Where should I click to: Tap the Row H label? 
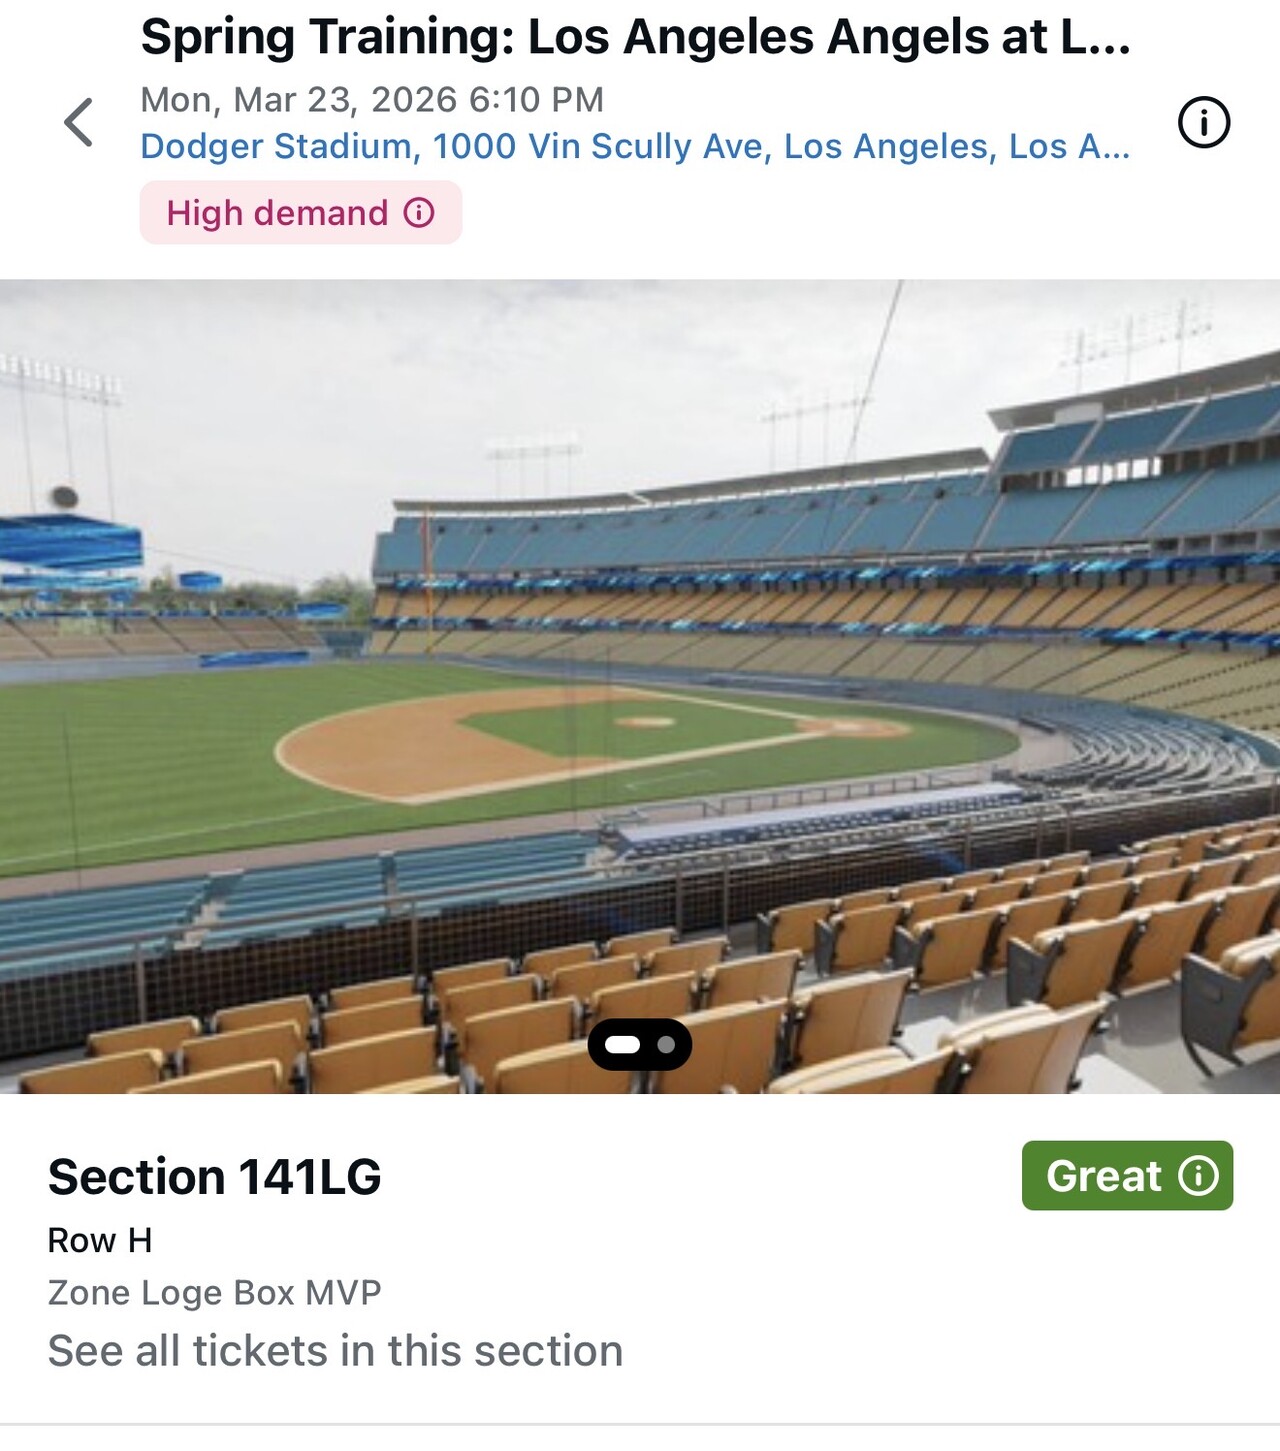pos(100,1241)
